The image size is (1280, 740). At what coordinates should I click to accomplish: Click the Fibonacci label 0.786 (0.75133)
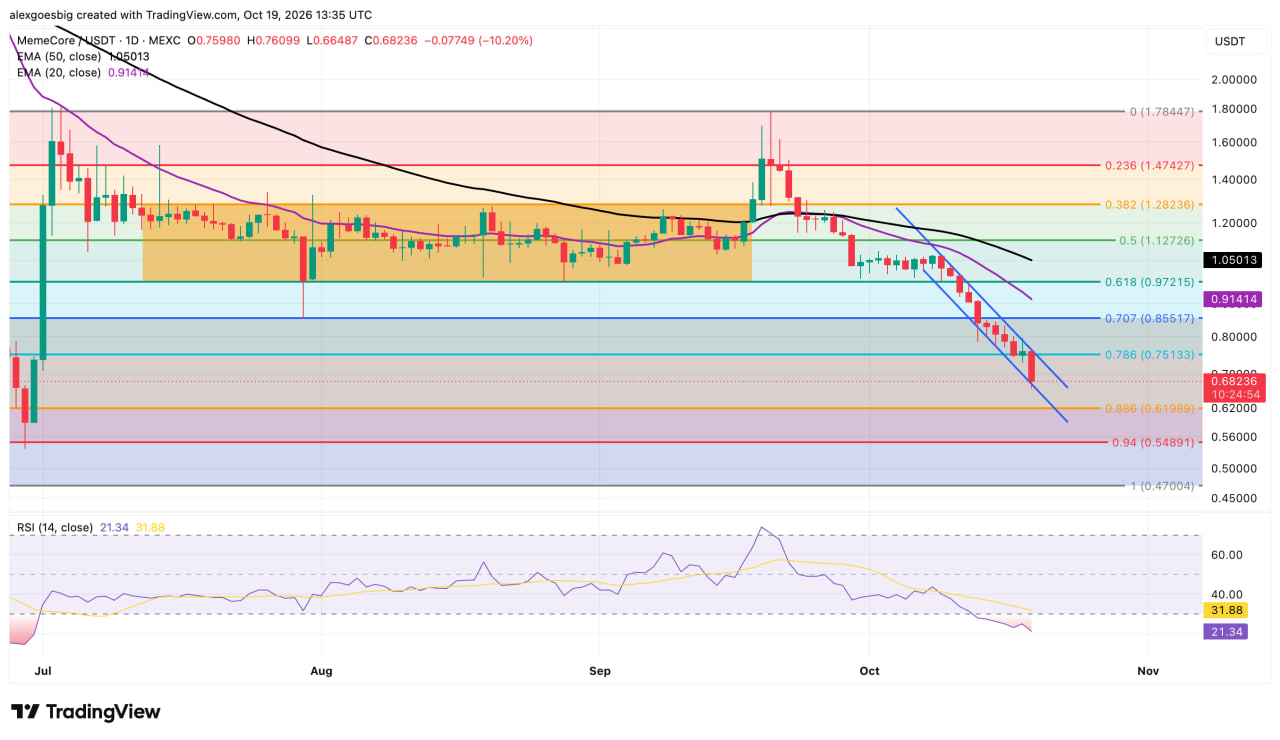1149,354
